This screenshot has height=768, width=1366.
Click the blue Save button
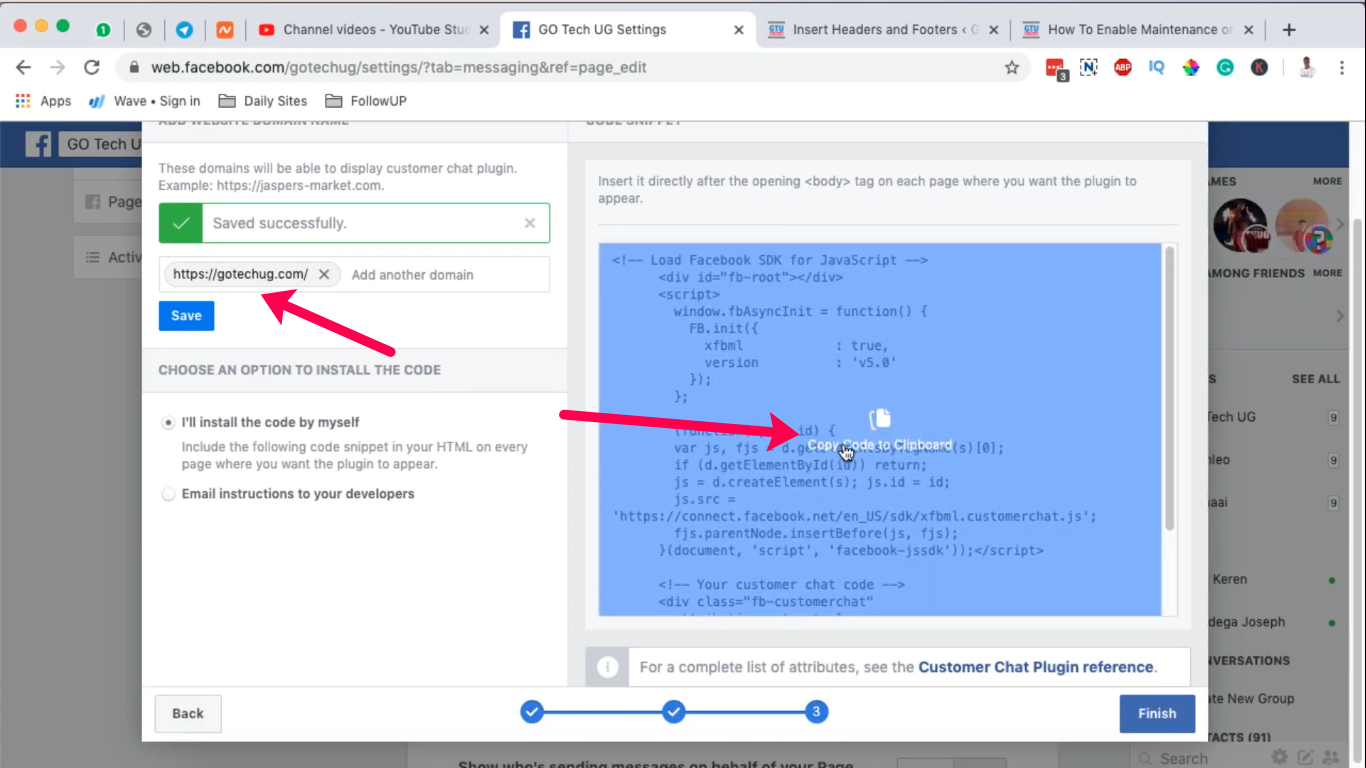tap(186, 315)
